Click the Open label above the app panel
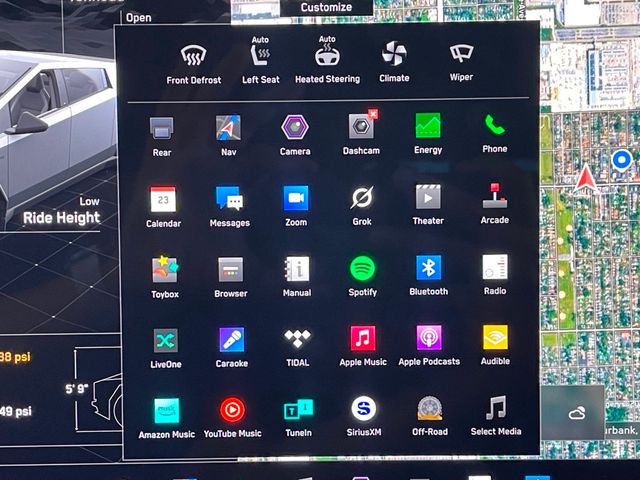Image resolution: width=640 pixels, height=480 pixels. pos(139,18)
